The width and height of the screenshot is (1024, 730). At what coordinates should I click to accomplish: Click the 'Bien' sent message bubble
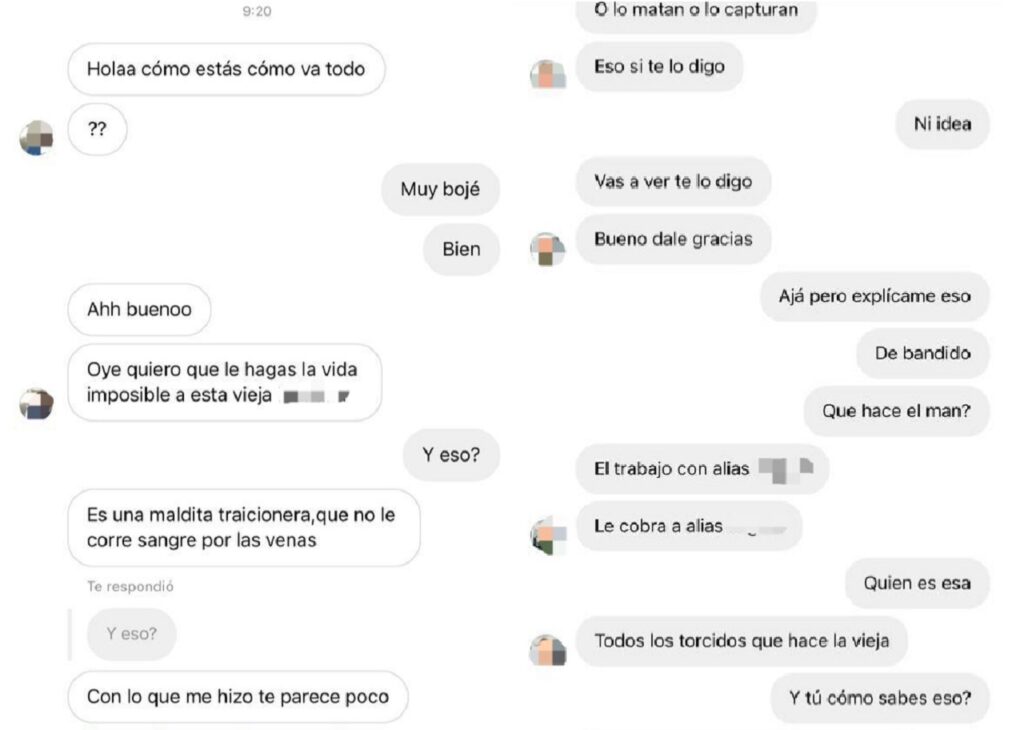(x=461, y=249)
